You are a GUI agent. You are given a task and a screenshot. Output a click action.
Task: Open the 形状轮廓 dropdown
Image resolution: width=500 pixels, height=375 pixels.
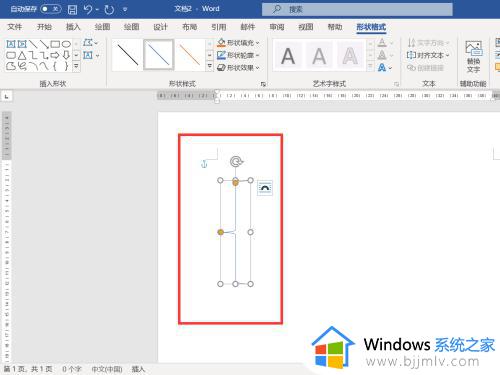(238, 55)
